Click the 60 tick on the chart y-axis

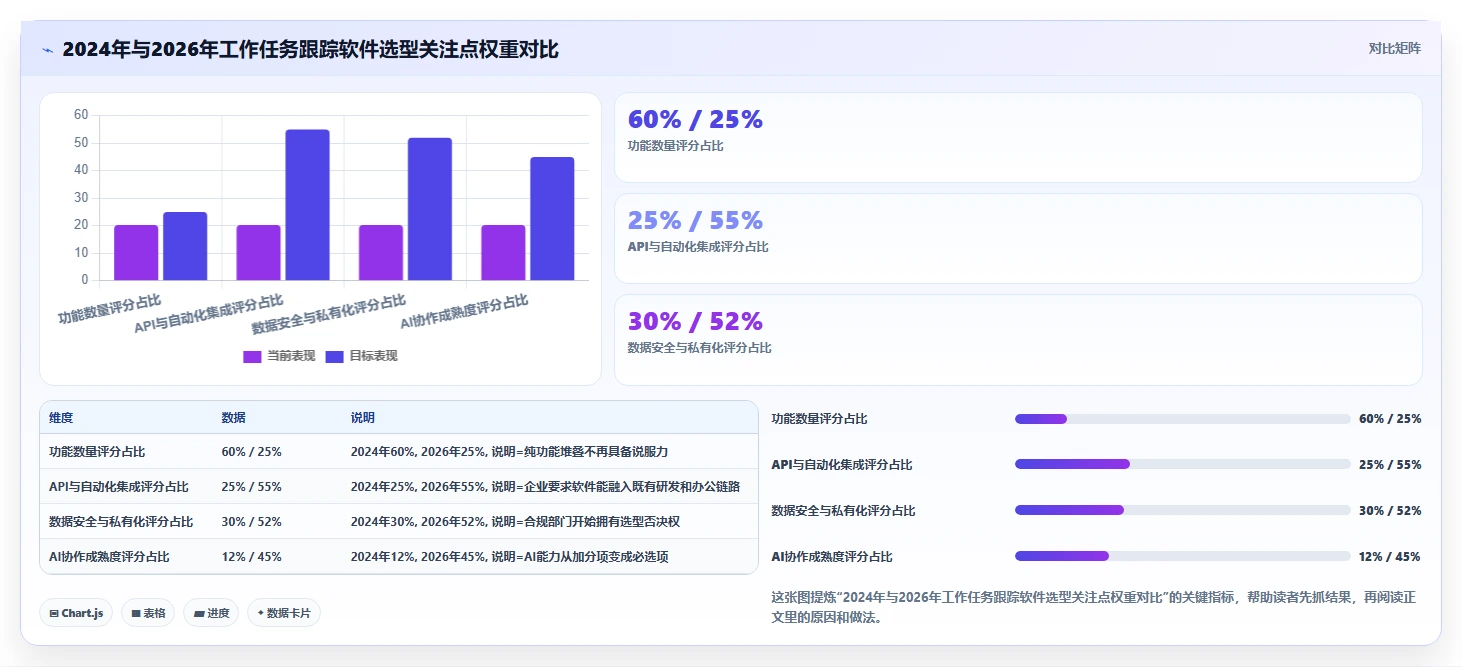[x=81, y=115]
